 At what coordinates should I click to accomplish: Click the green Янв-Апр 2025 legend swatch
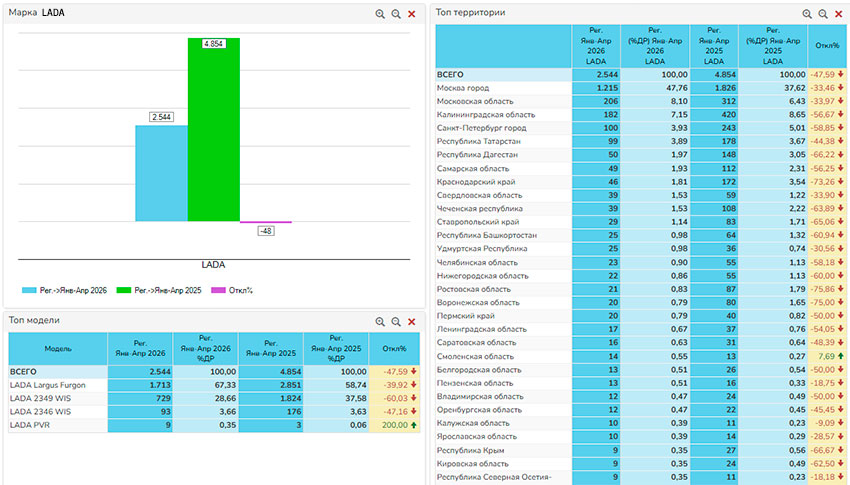[124, 290]
